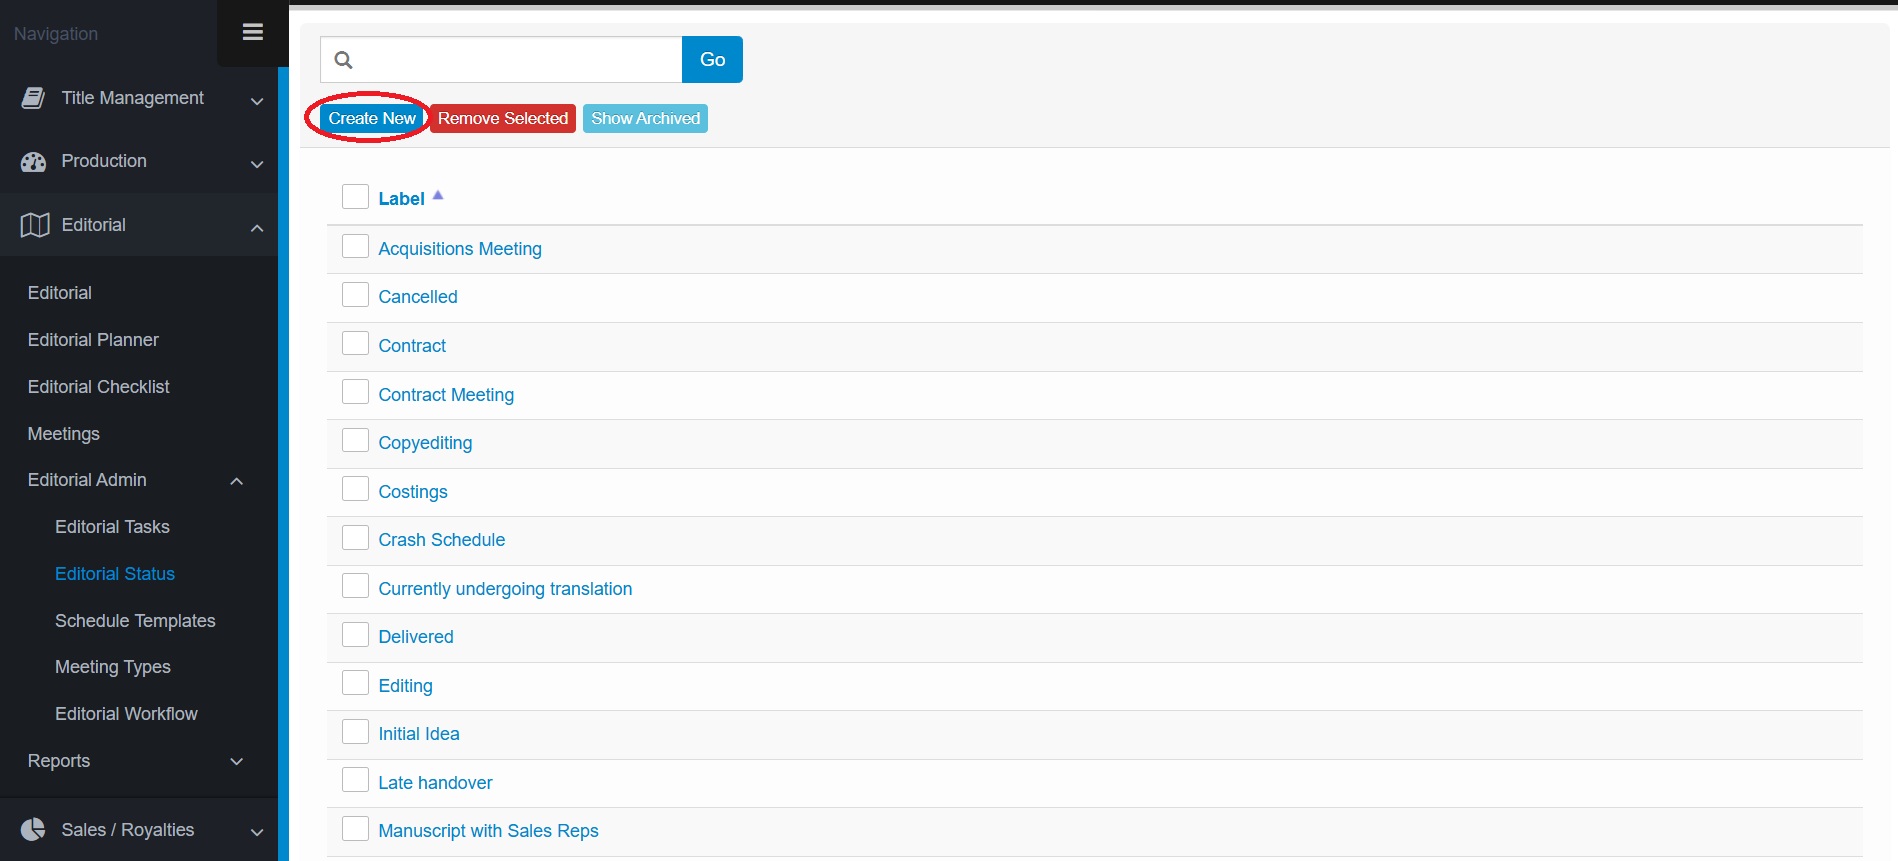Expand the Reports section chevron

pyautogui.click(x=237, y=762)
